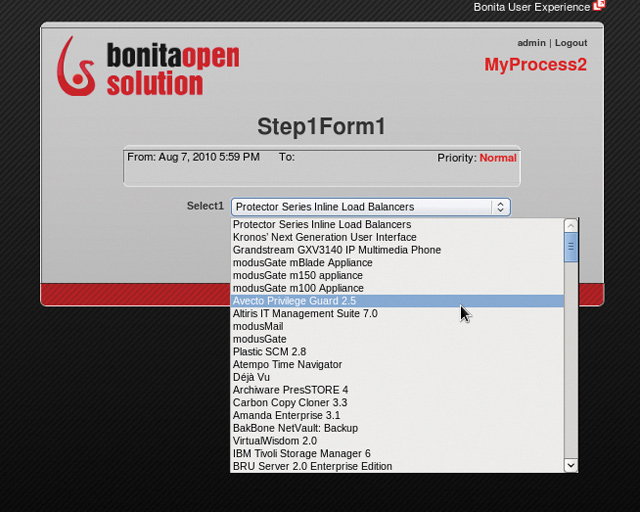
Task: Click the Normal priority value
Action: [x=498, y=158]
